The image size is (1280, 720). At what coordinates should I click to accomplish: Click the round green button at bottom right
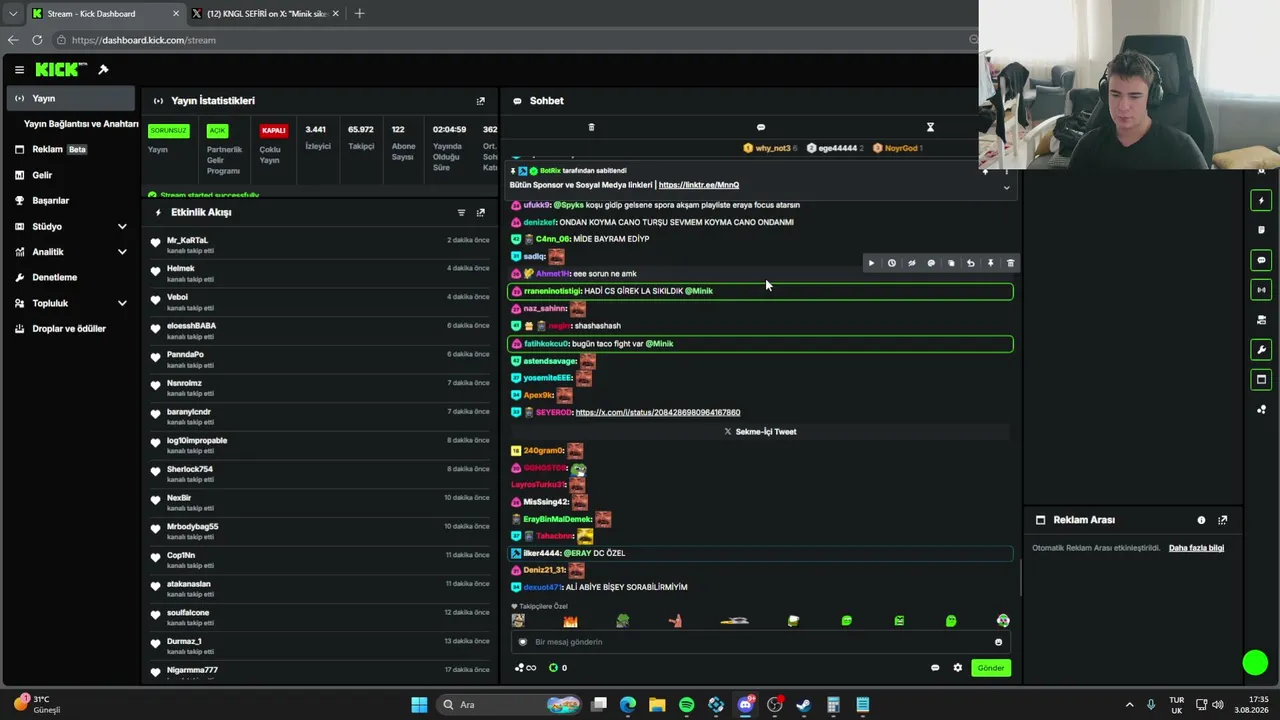pyautogui.click(x=1255, y=663)
